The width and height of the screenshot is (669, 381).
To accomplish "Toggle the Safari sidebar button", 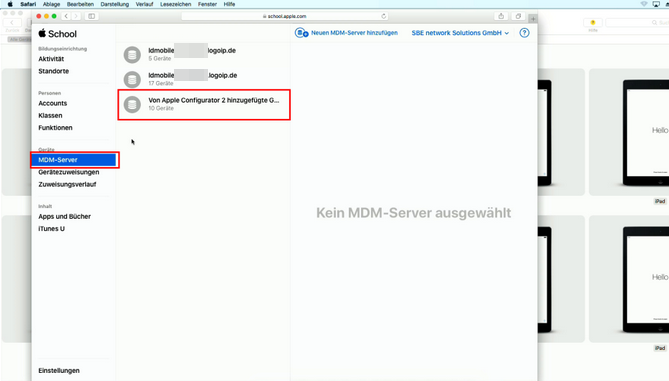I will click(x=91, y=16).
